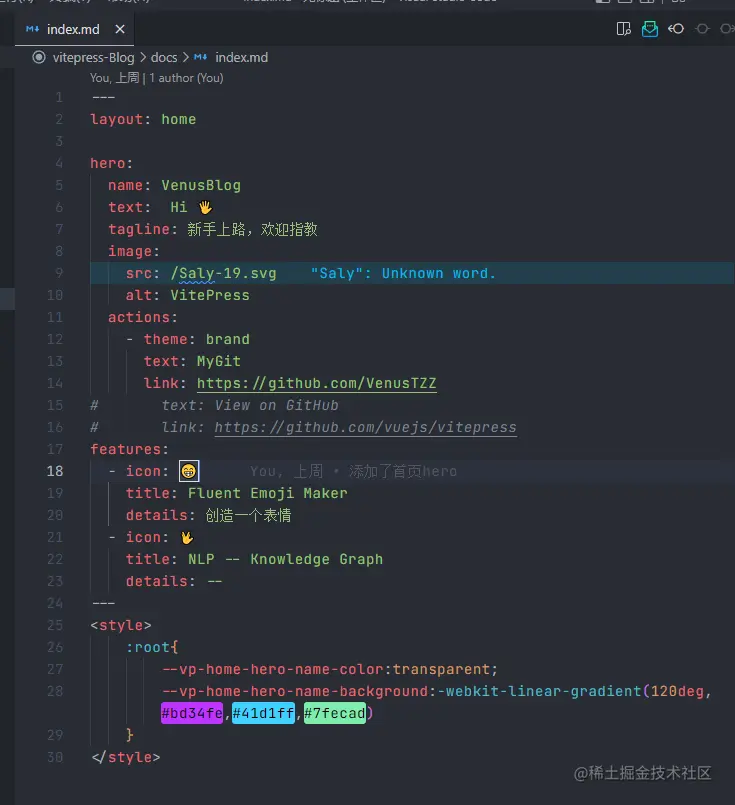
Task: Switch to the index.md tab
Action: point(73,29)
